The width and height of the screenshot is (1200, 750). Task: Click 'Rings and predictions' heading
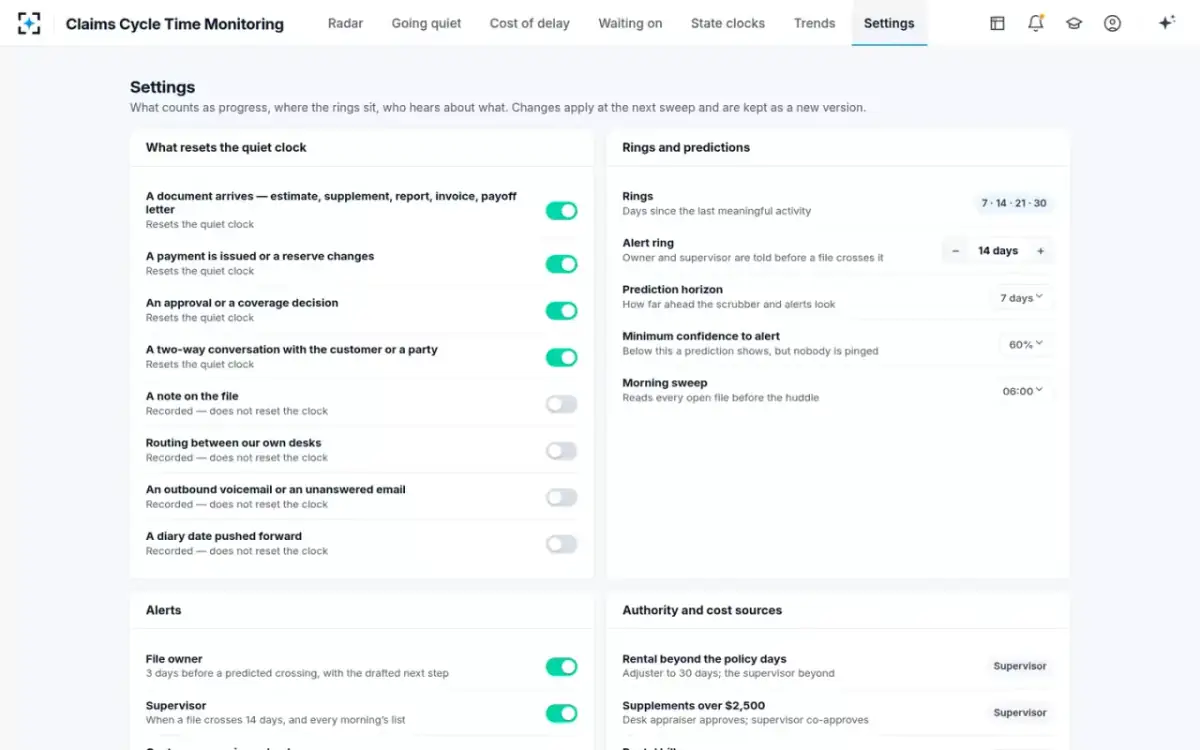(x=686, y=147)
